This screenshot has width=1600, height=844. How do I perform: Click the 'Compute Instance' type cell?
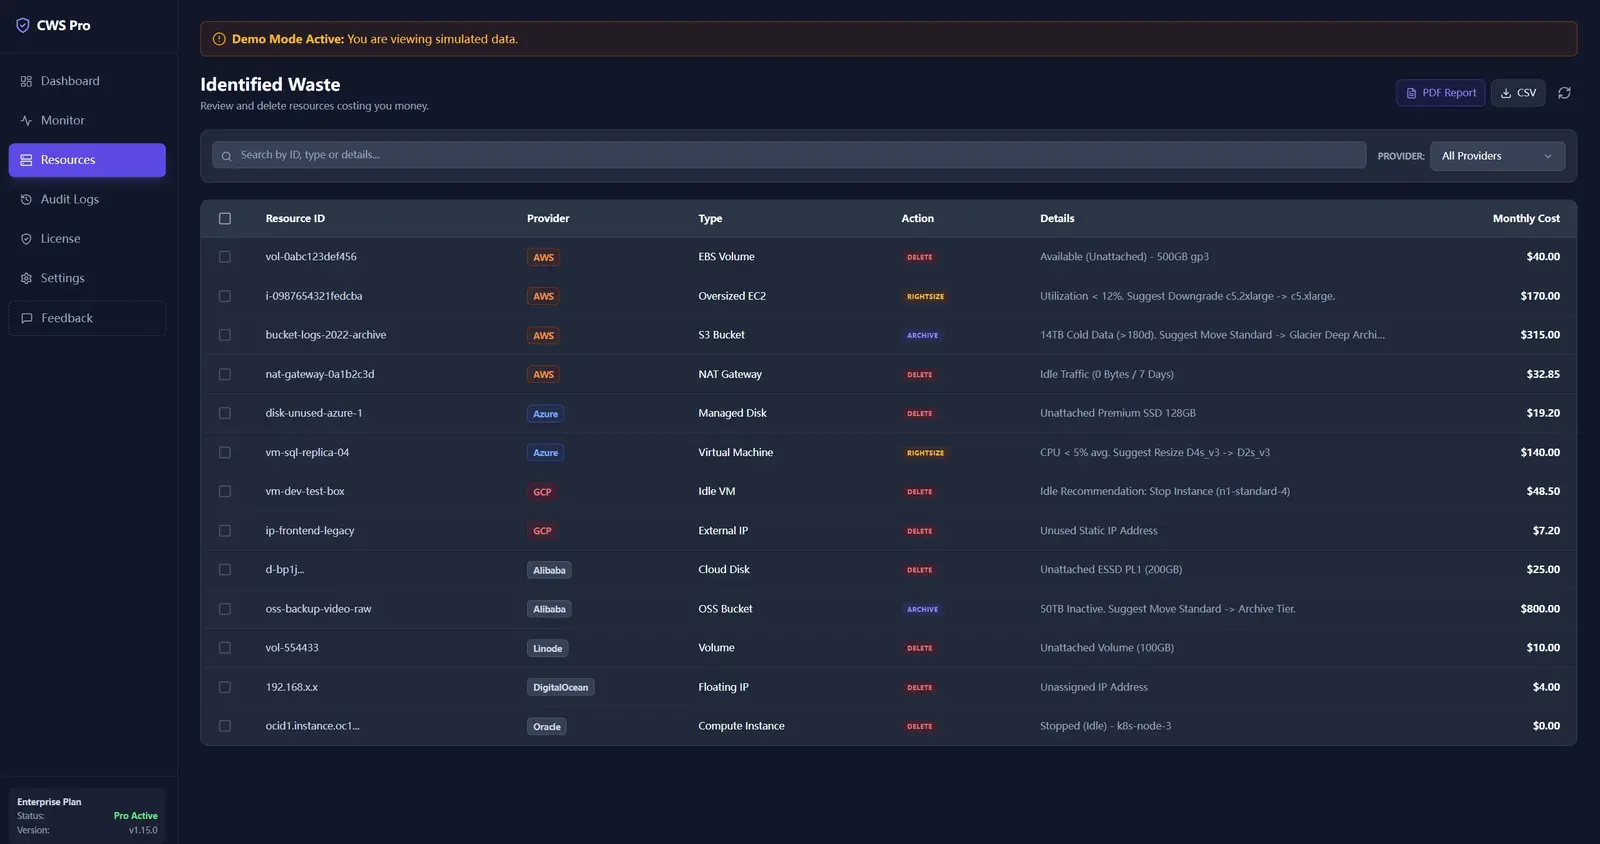[741, 726]
